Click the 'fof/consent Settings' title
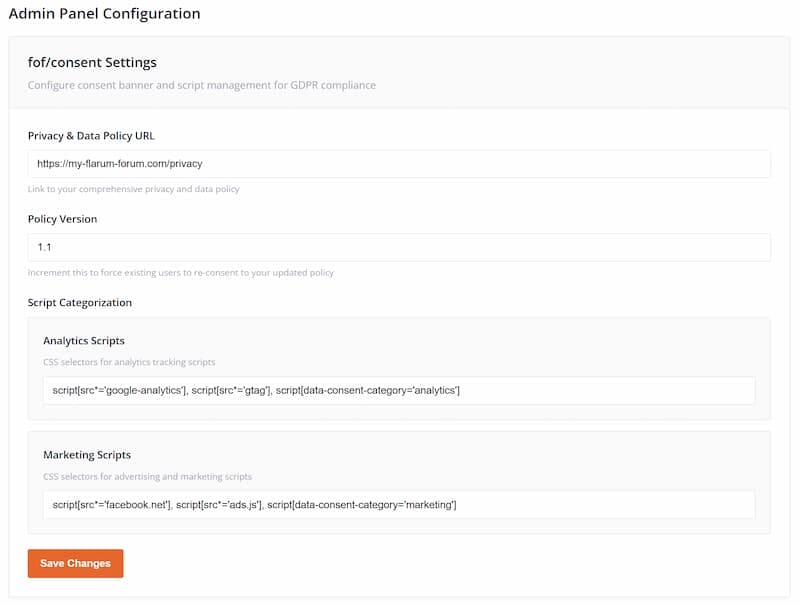This screenshot has height=606, width=800. click(x=92, y=62)
